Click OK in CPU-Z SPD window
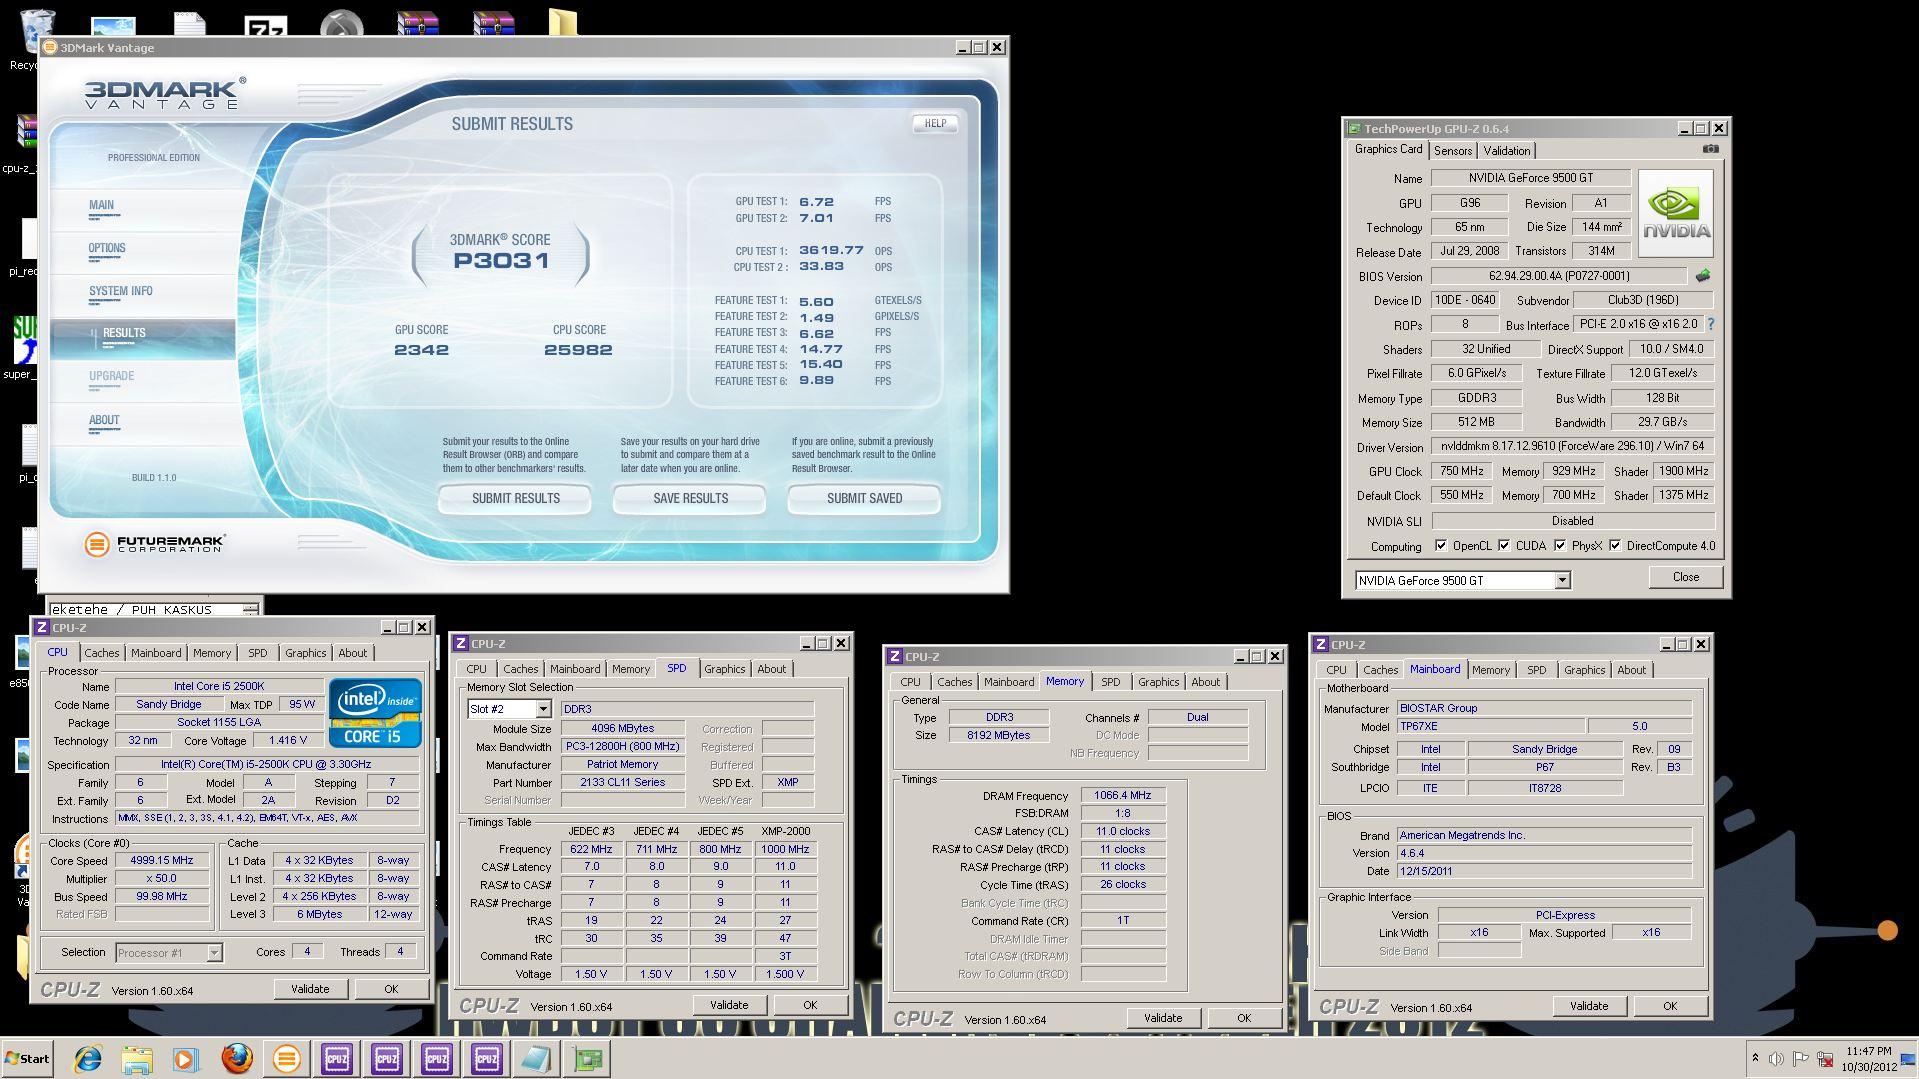 click(x=810, y=1005)
